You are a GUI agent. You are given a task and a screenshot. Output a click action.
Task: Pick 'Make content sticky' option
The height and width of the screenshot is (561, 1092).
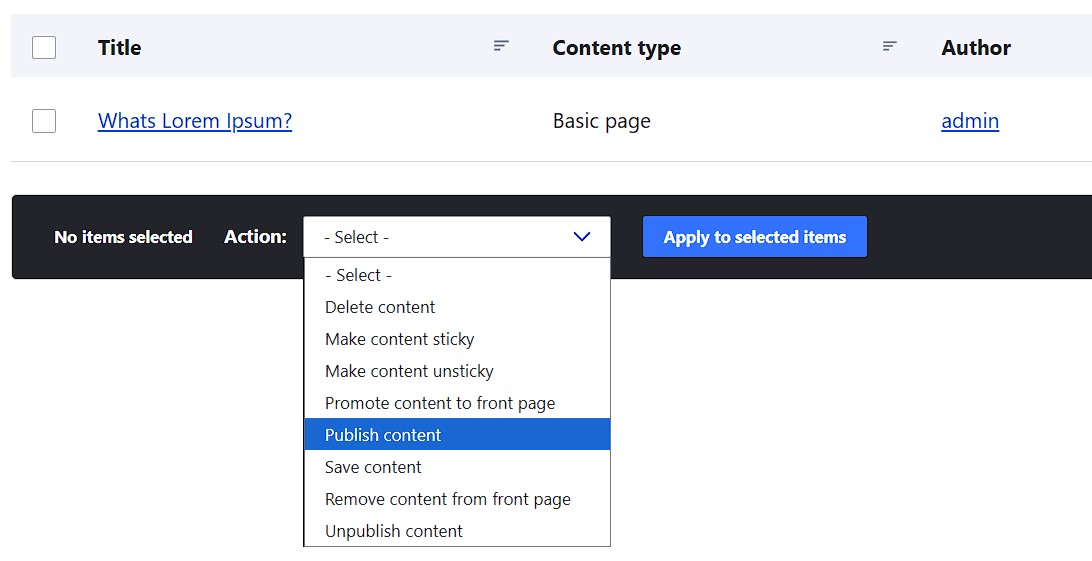(x=399, y=339)
